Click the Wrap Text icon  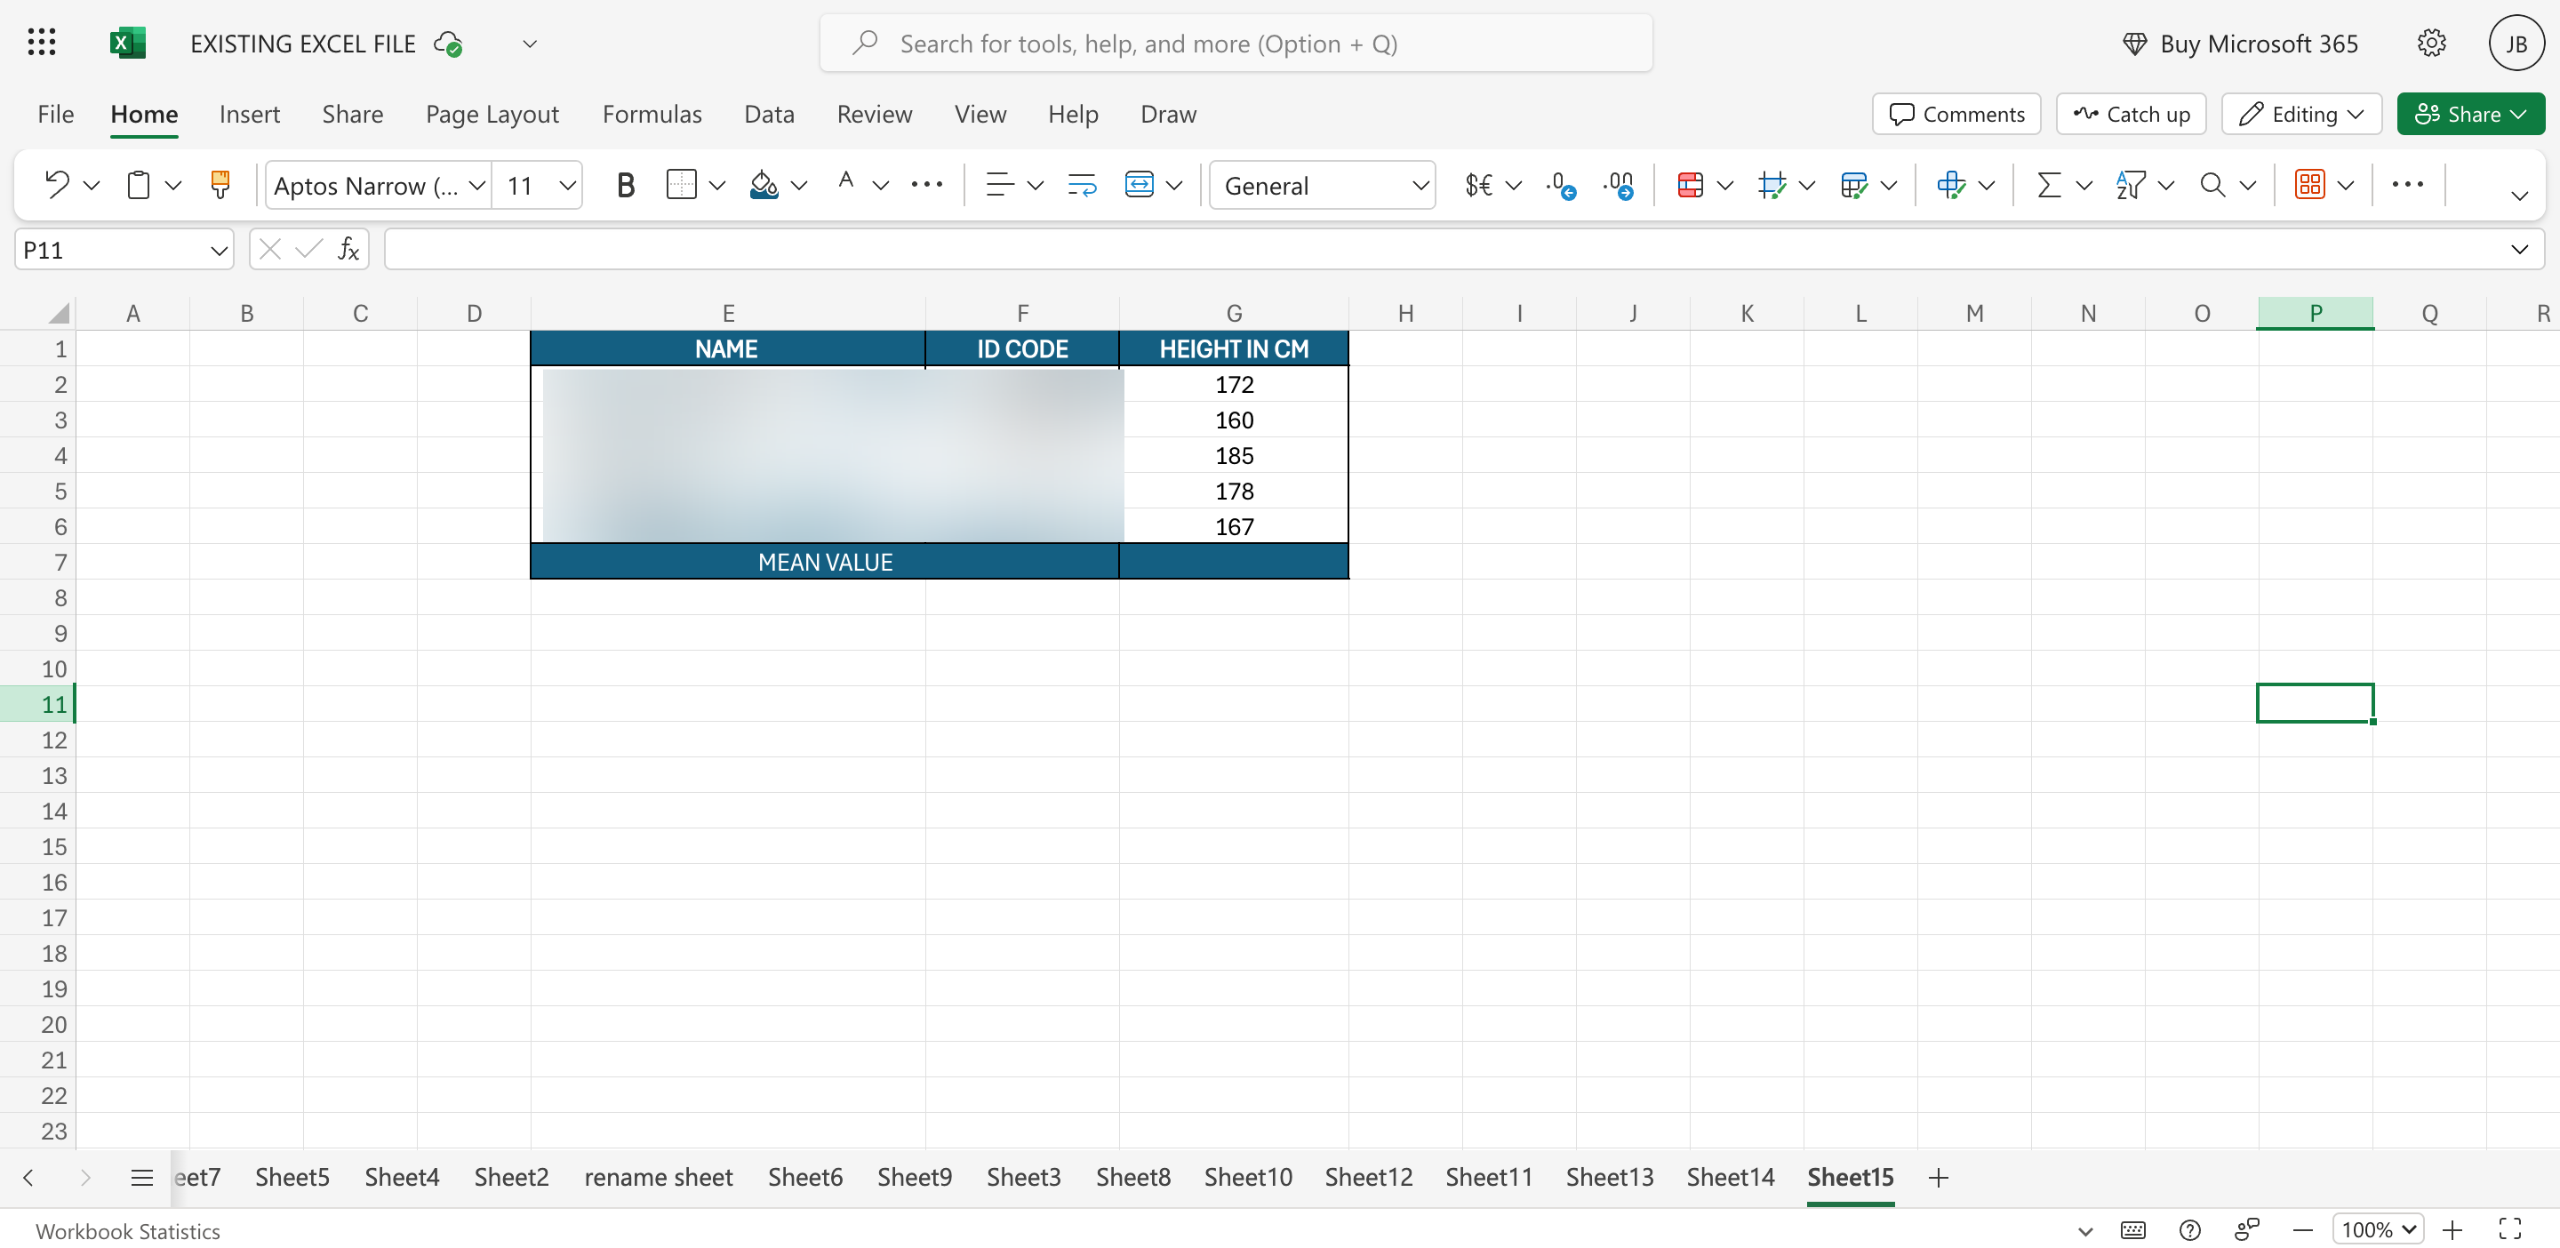[1082, 185]
